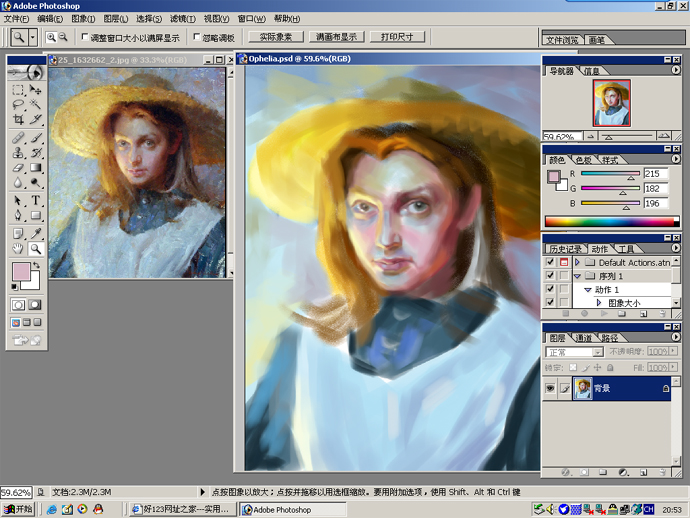Reset to default colors mini icon
Viewport: 690px width, 518px height.
(x=14, y=287)
